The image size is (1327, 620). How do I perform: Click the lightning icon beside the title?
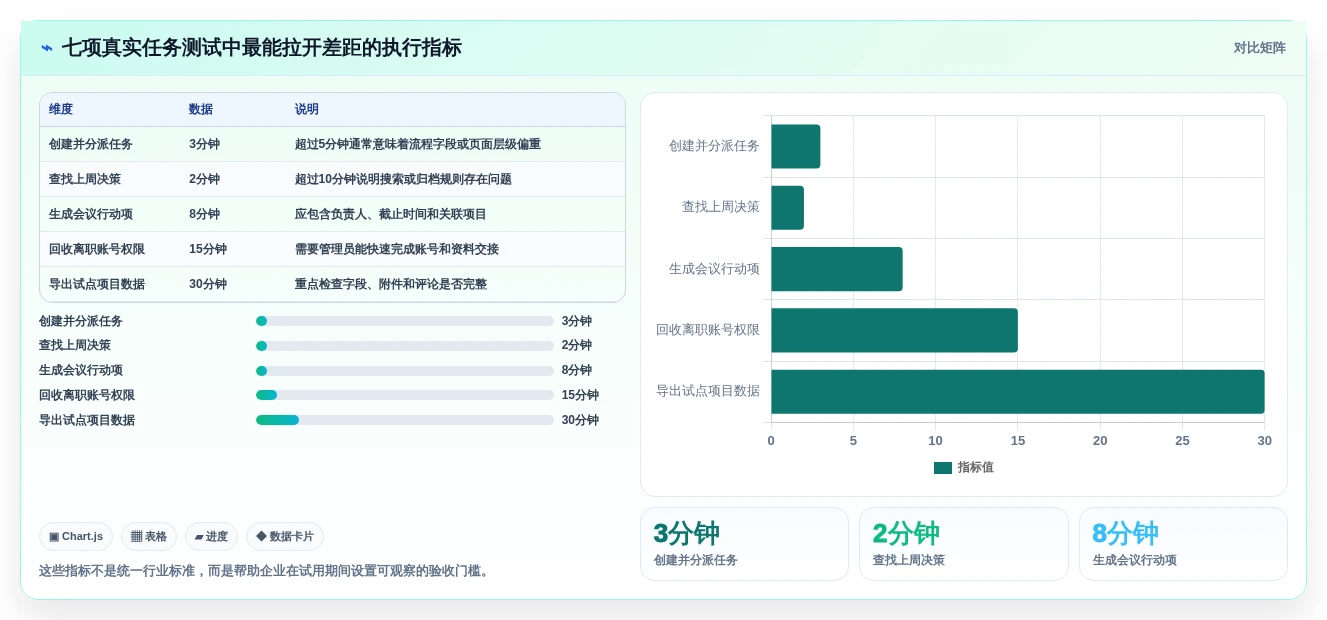[47, 48]
